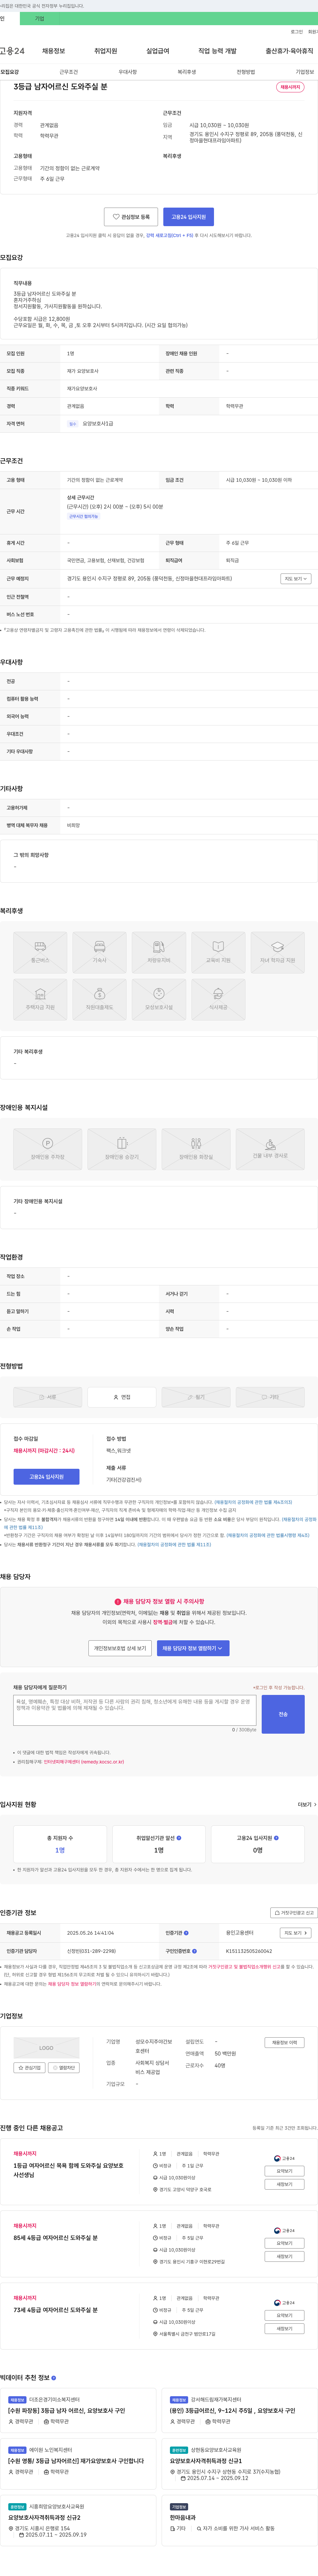Open the 실업급여 menu
Screen dimensions: 318x2576
(x=158, y=51)
